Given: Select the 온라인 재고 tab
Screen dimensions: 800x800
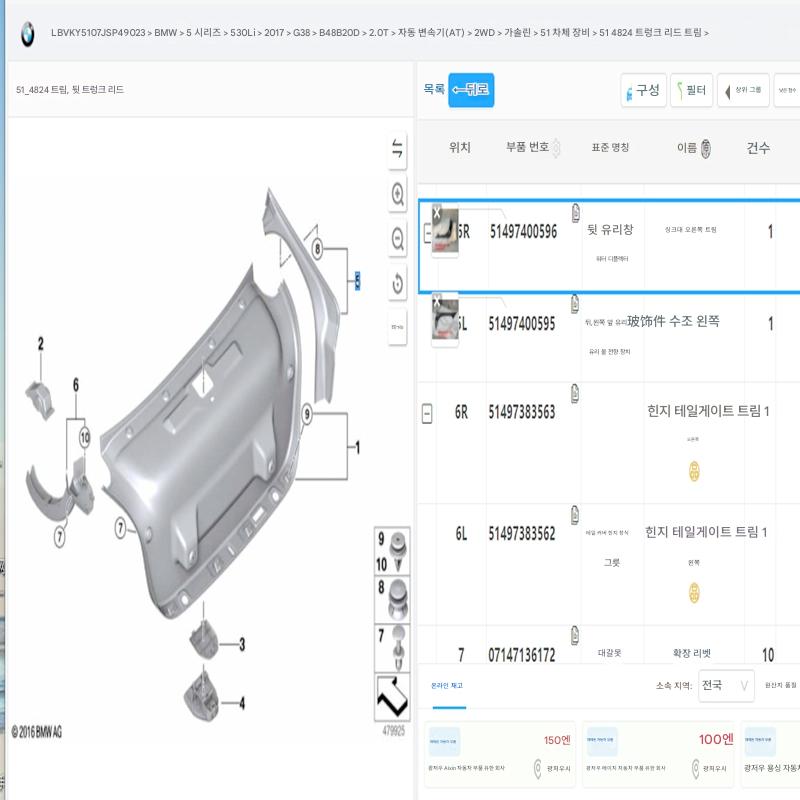Looking at the screenshot, I should click(446, 685).
